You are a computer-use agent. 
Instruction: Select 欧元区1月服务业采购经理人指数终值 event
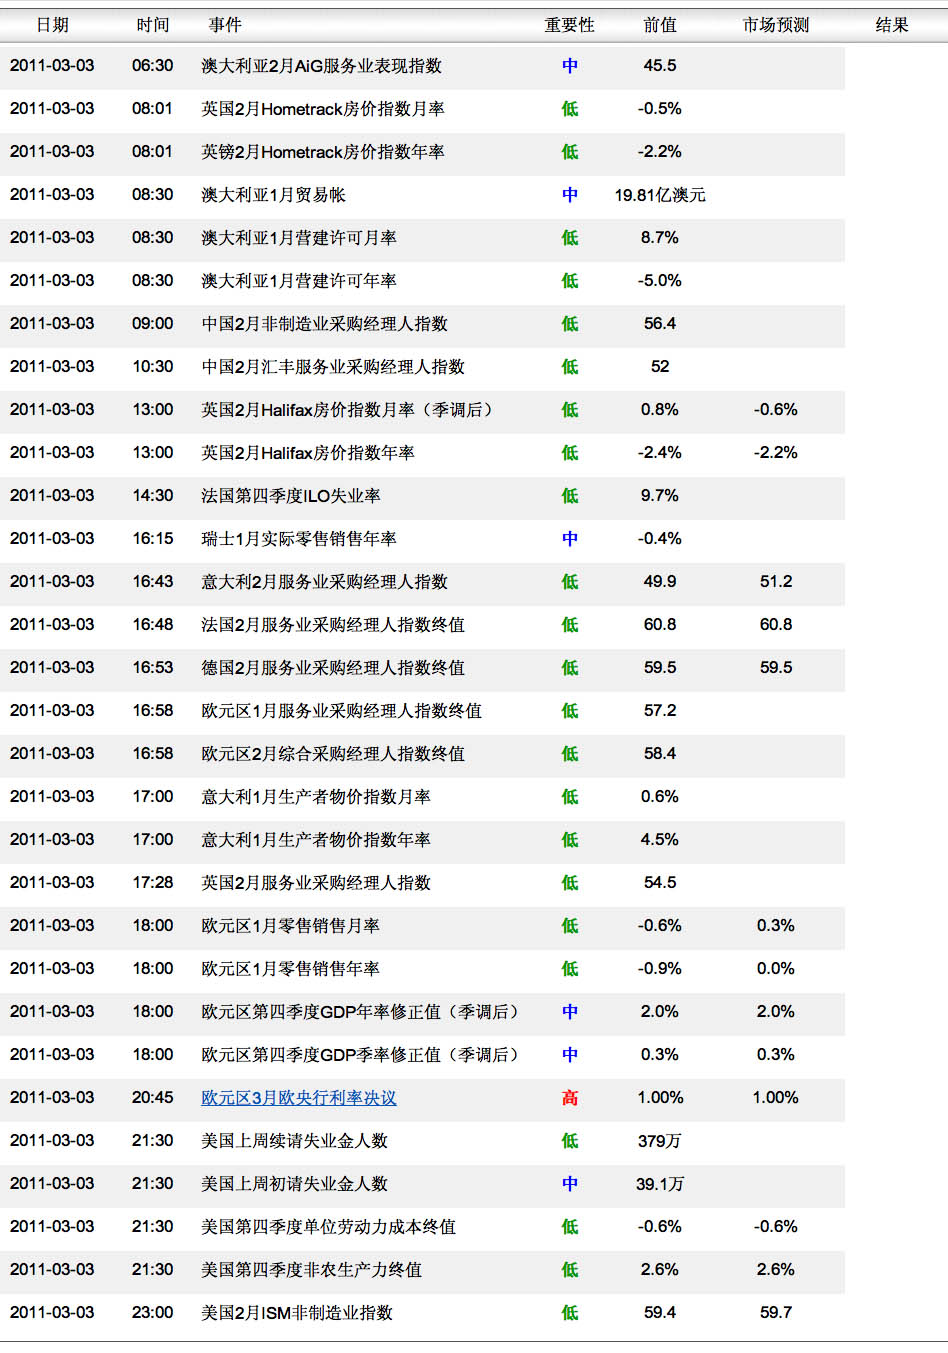pyautogui.click(x=341, y=711)
